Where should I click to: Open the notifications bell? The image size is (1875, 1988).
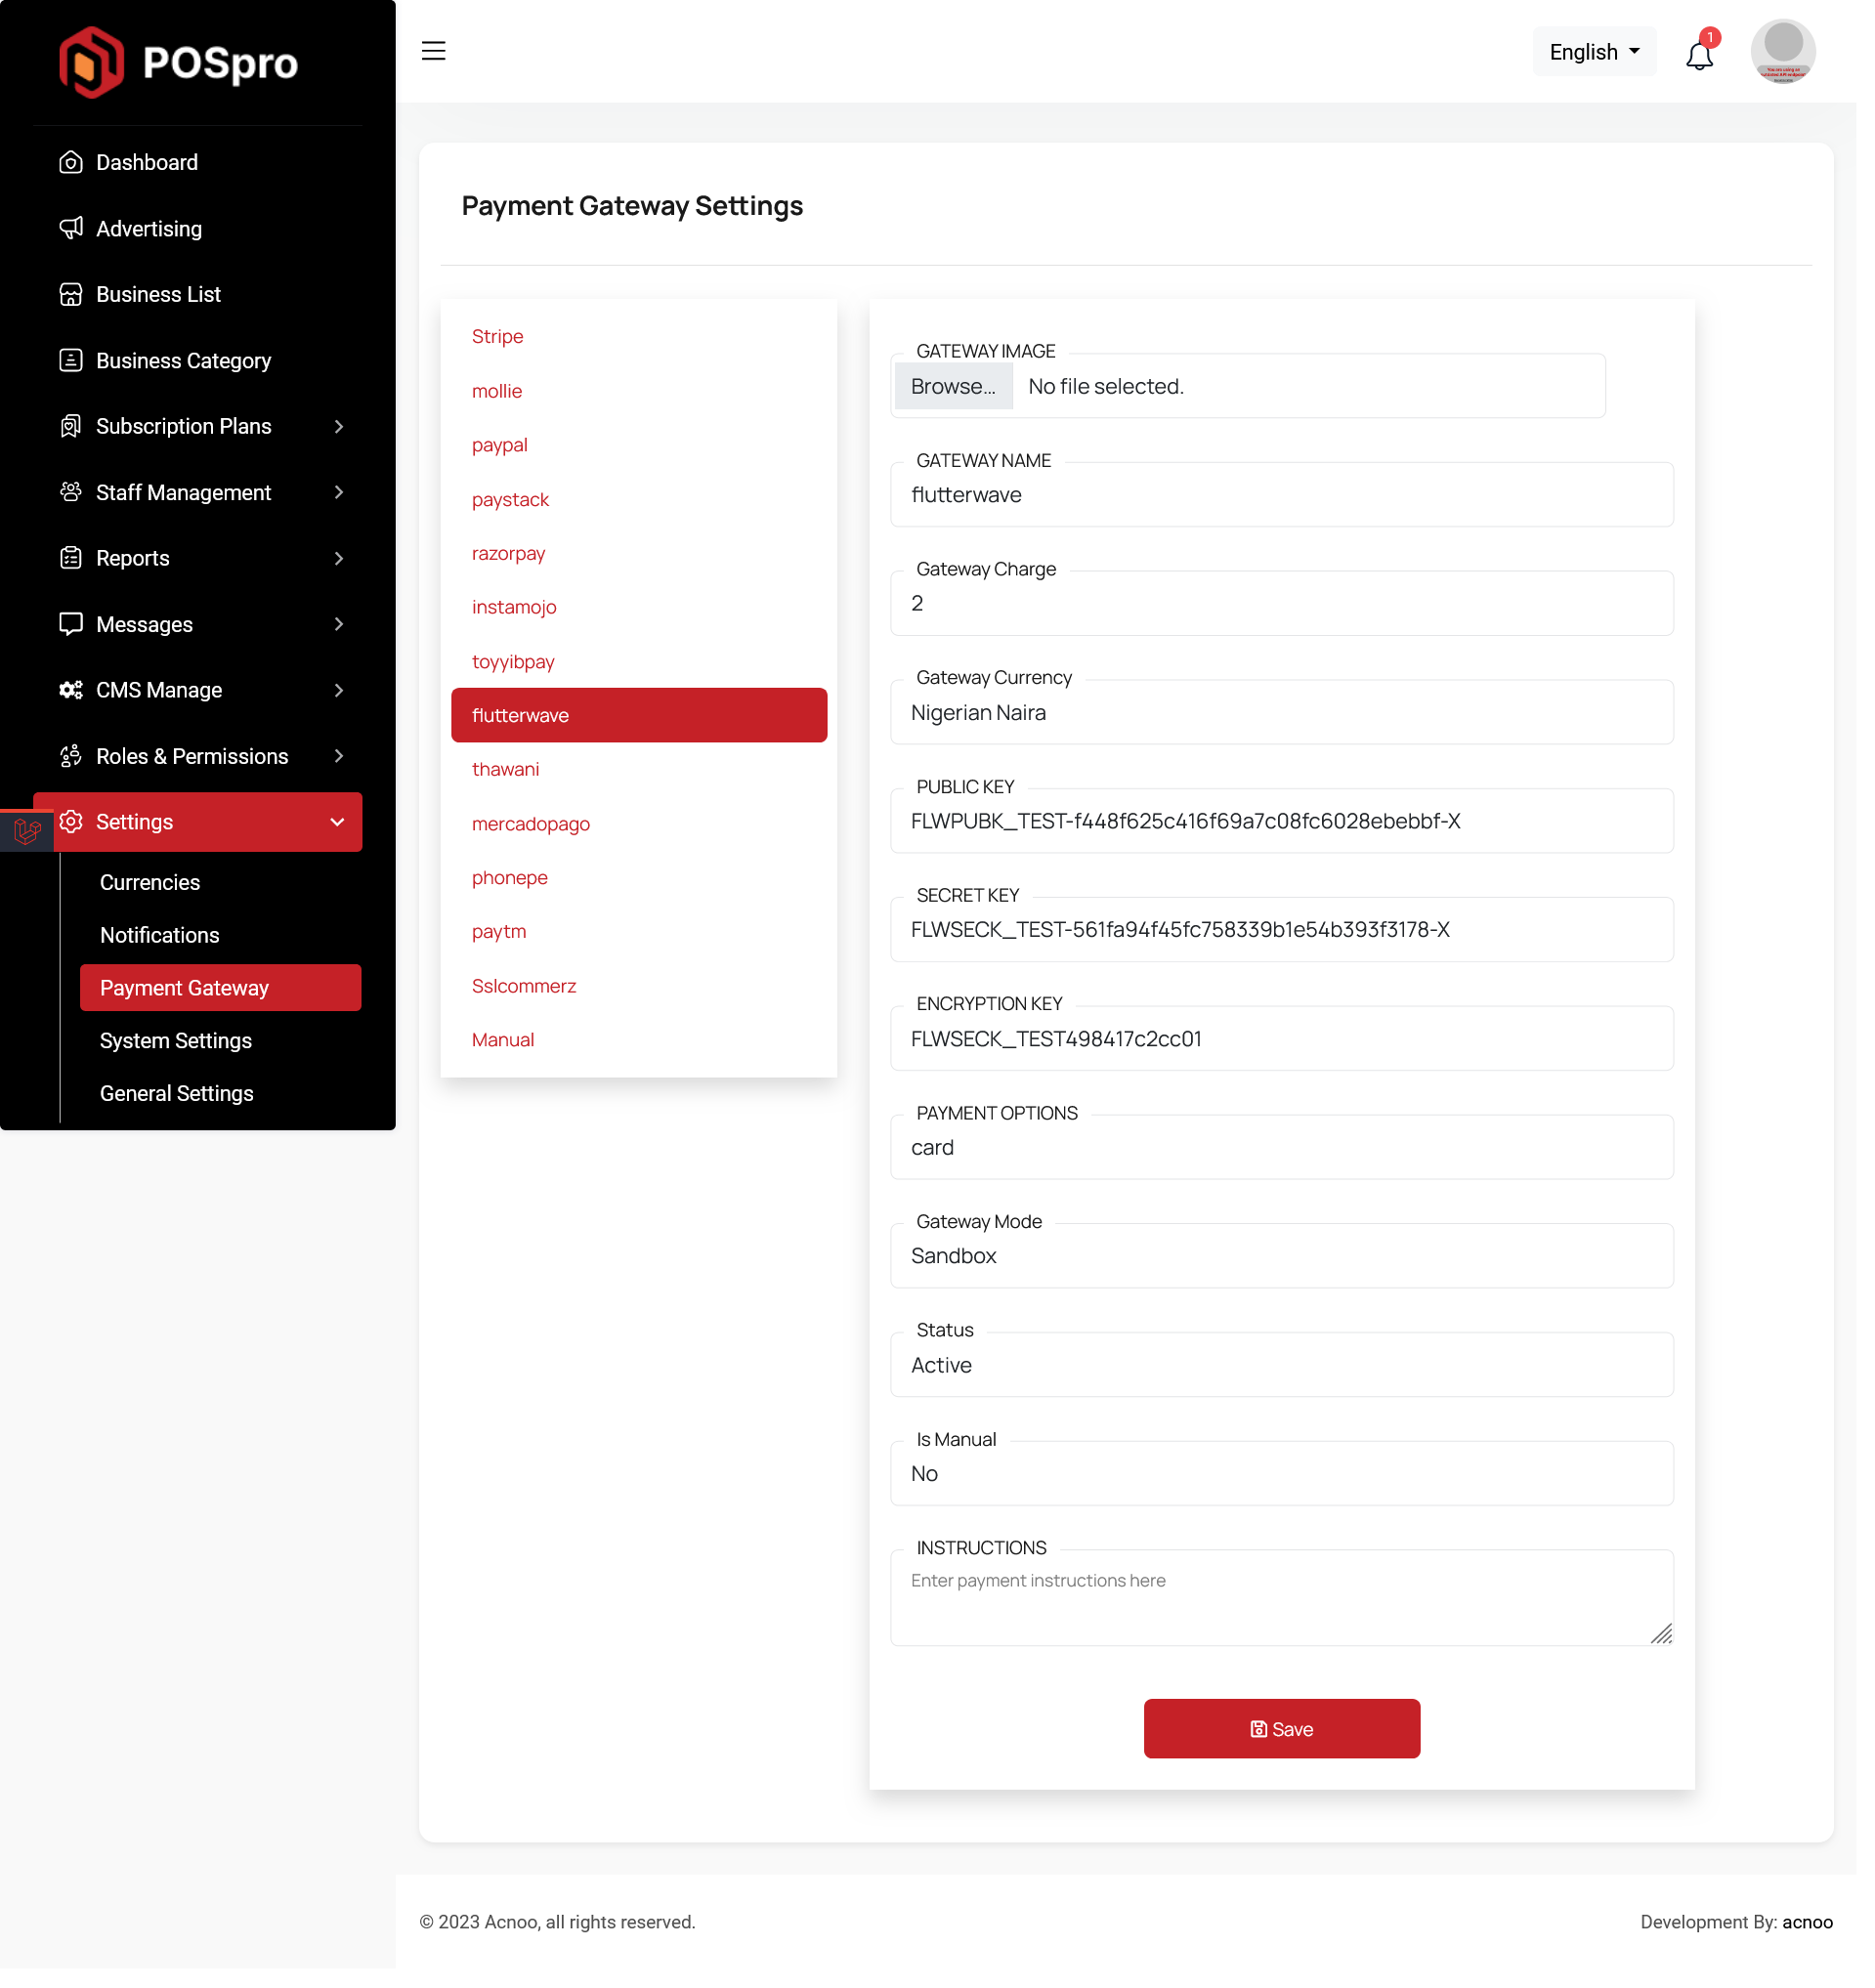[1699, 55]
